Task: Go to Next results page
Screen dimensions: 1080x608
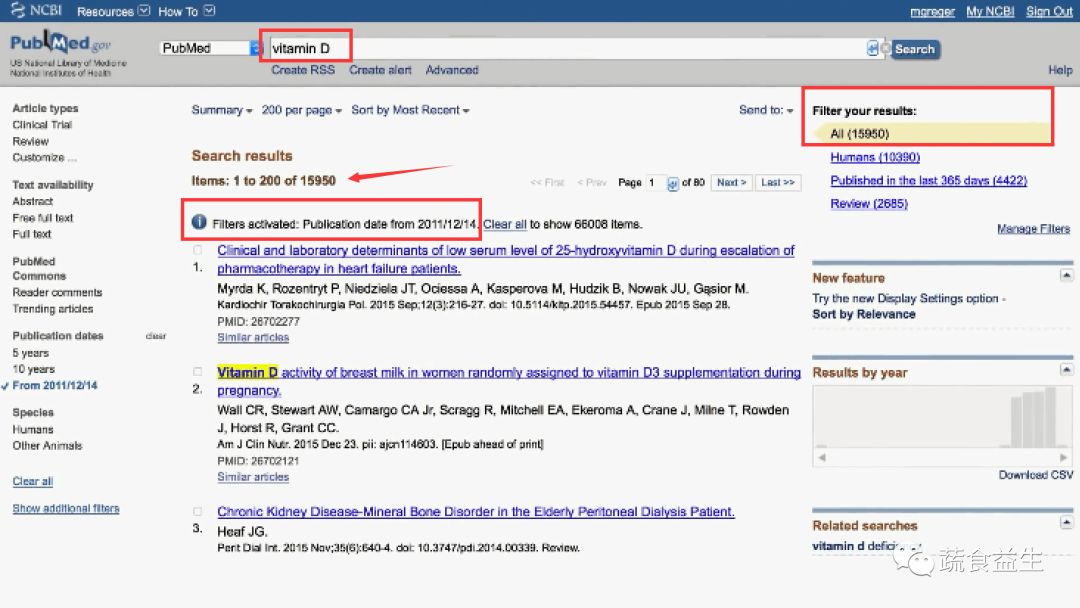Action: (x=731, y=182)
